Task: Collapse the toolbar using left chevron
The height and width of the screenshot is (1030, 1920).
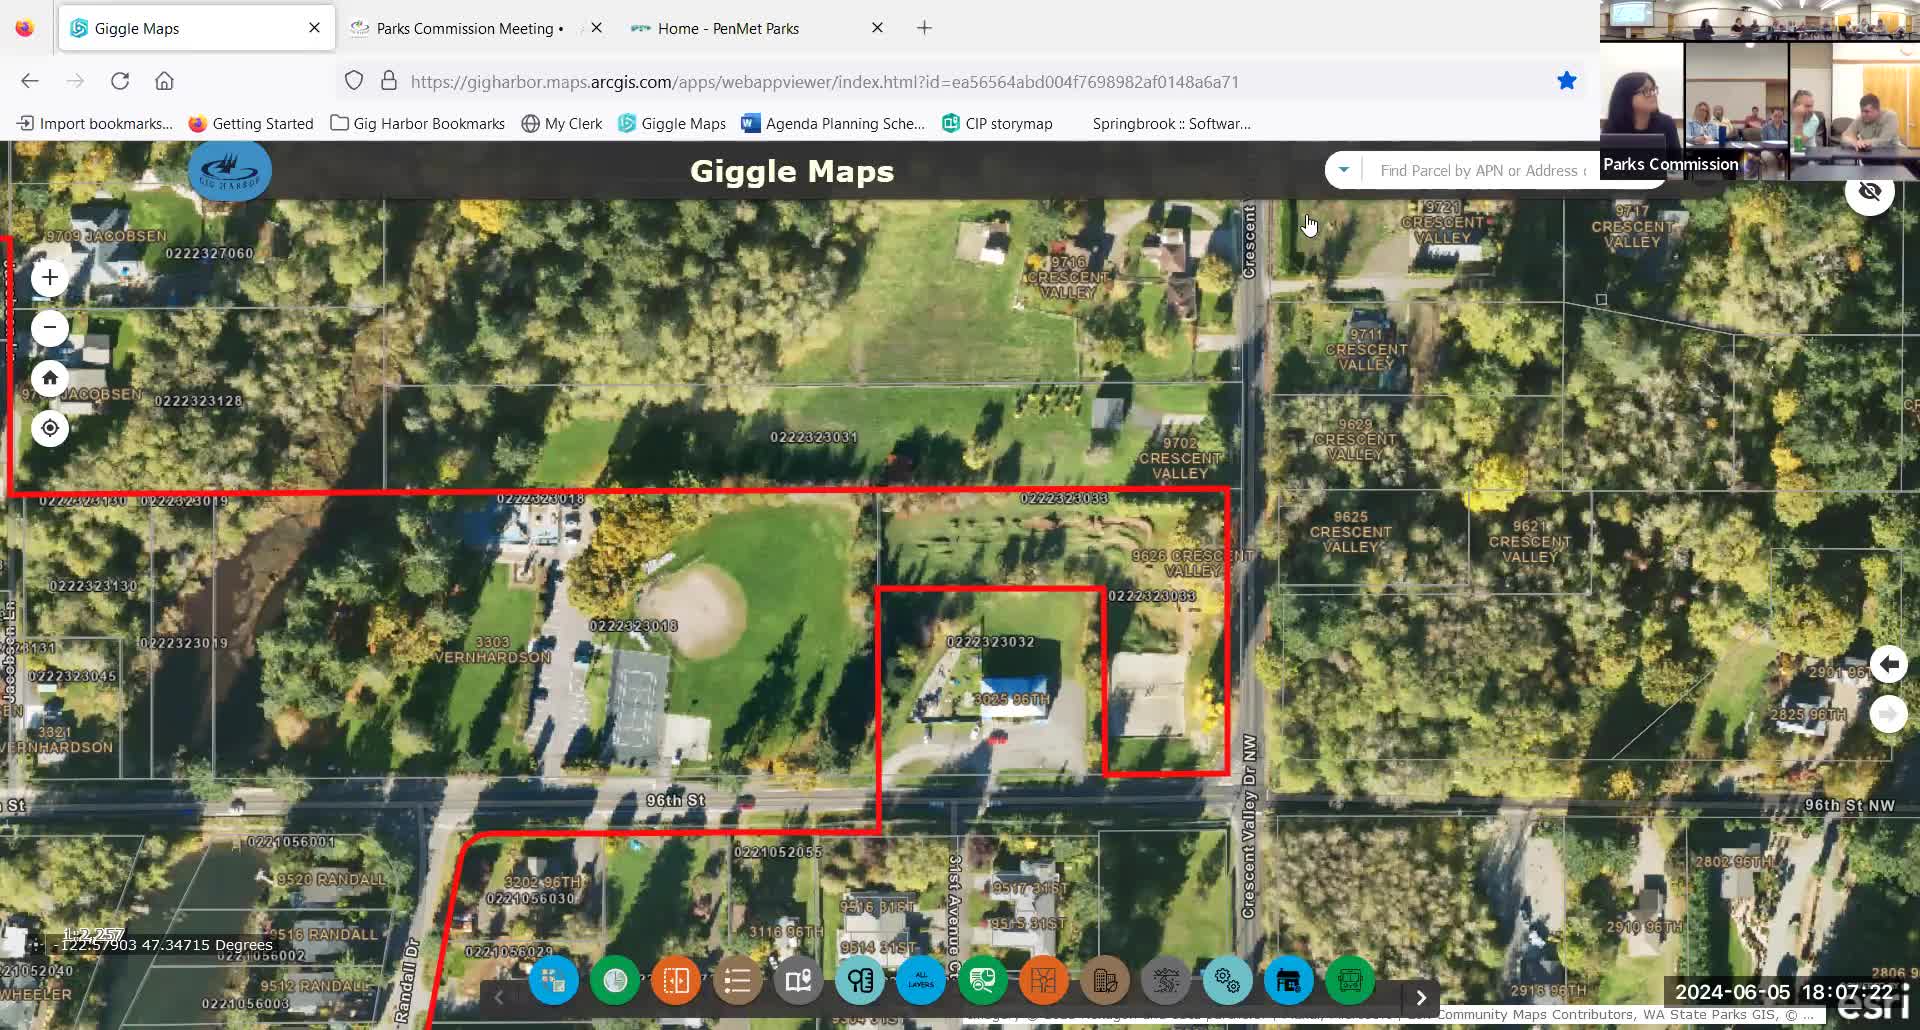Action: pos(498,997)
